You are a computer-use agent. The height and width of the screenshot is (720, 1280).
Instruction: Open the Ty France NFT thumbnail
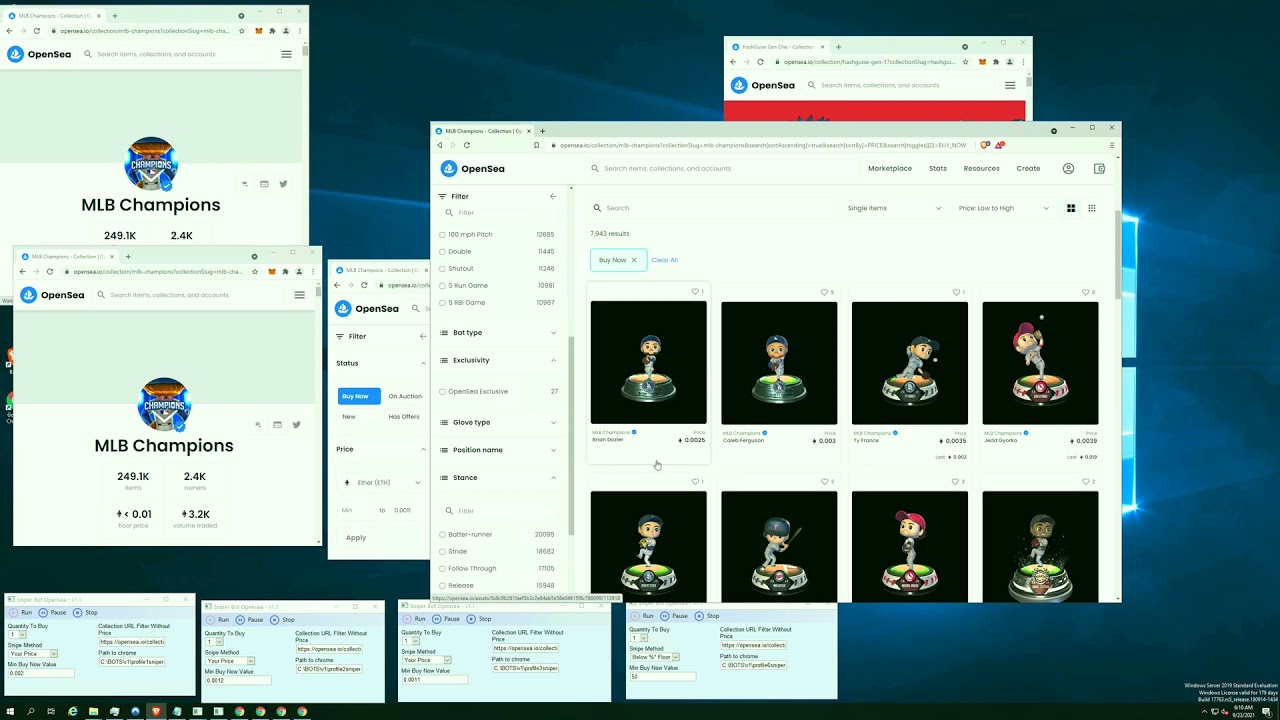coord(910,363)
